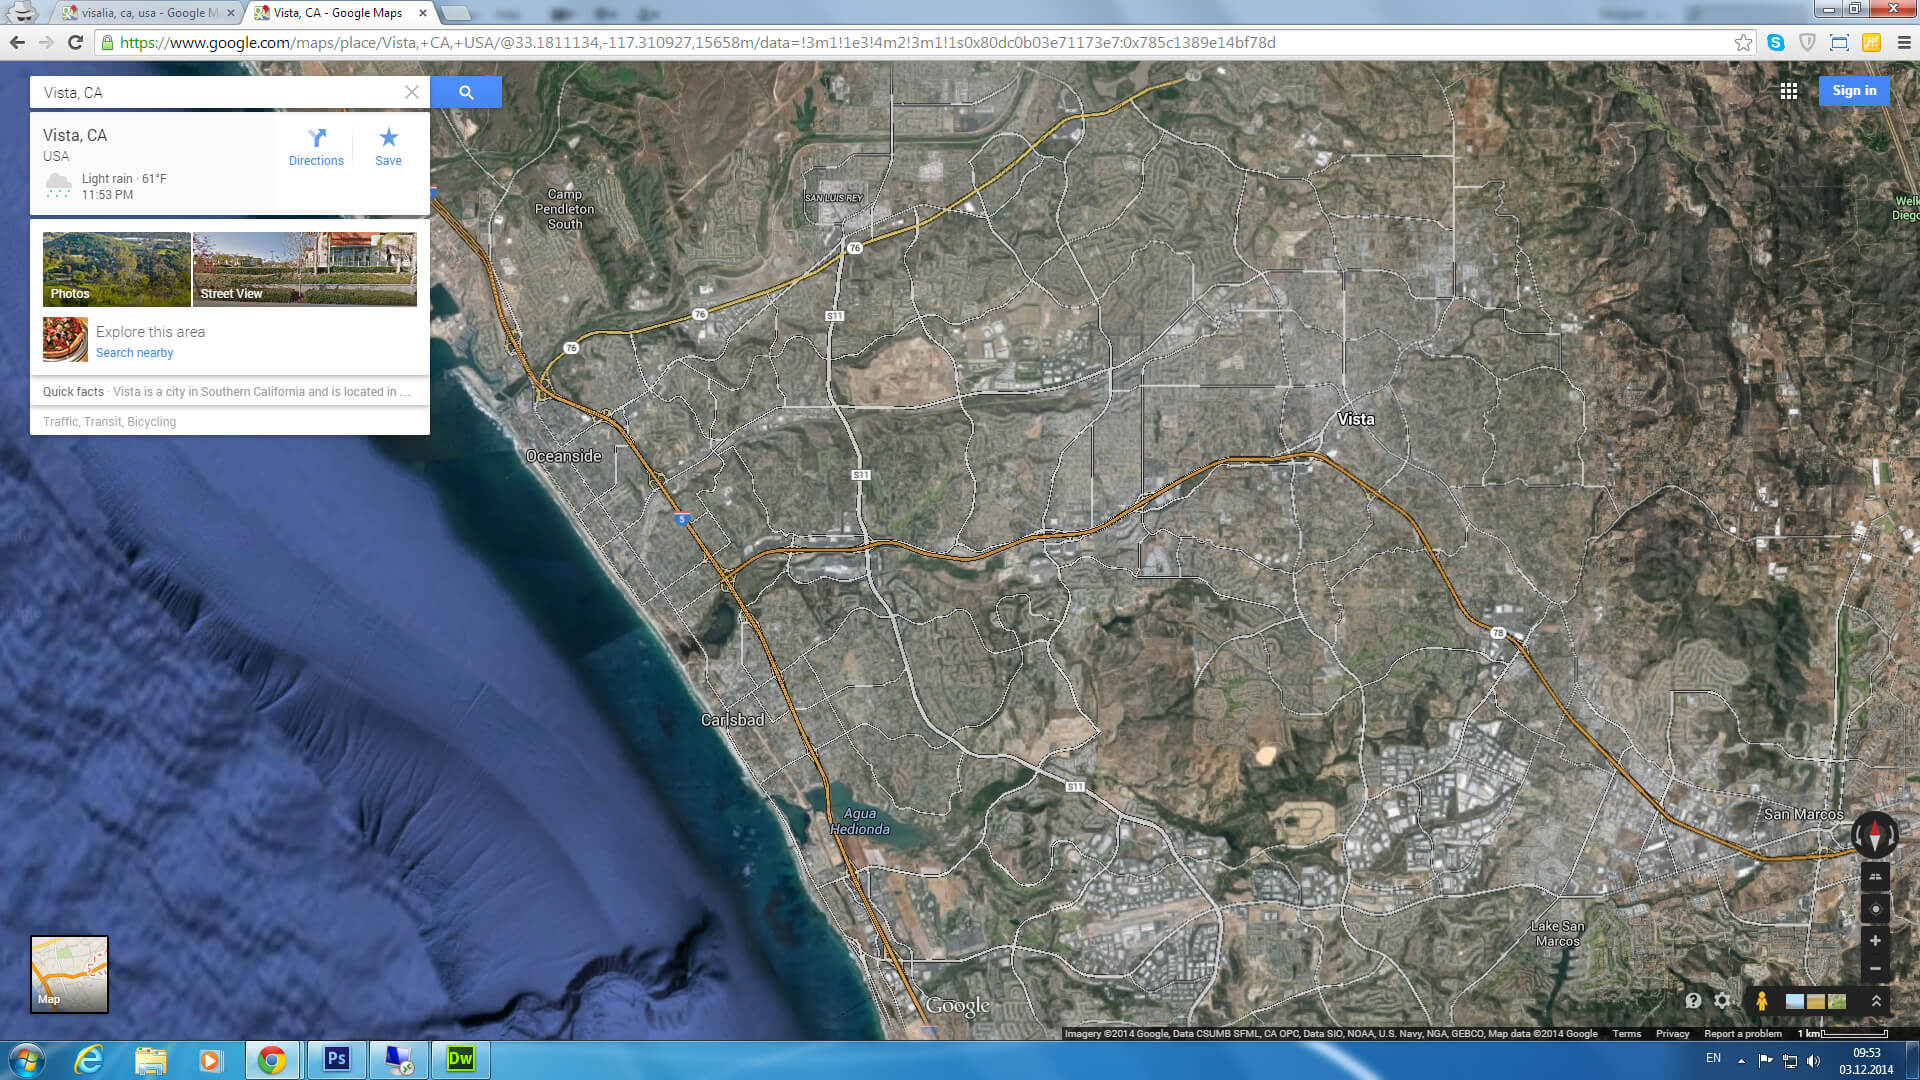The image size is (1920, 1080).
Task: Open Chrome menu hamburger button
Action: tap(1903, 42)
